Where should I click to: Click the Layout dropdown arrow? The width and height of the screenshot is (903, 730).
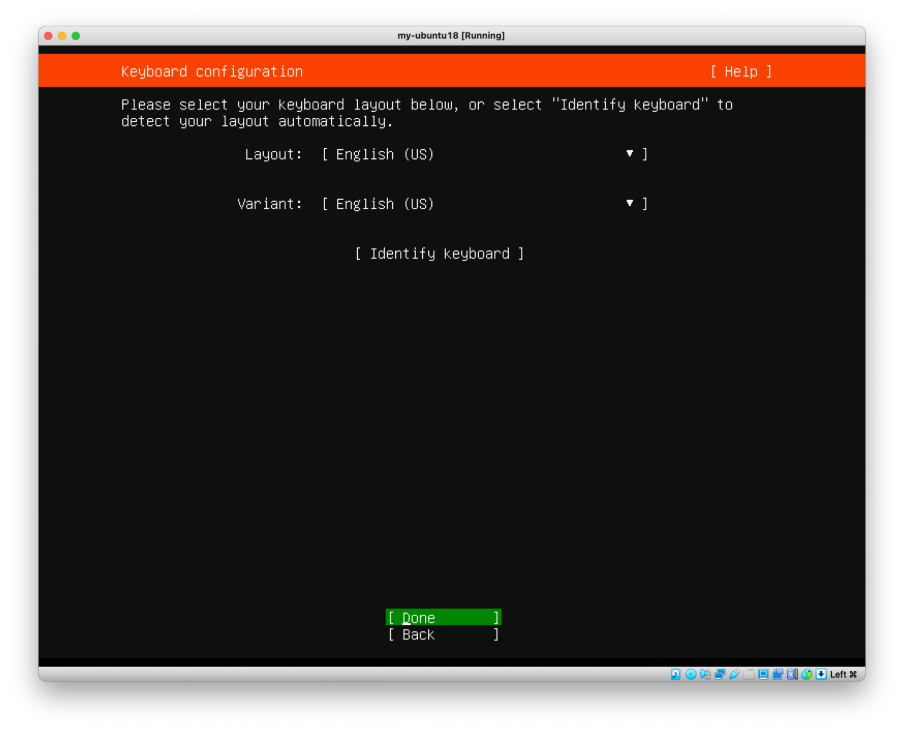pyautogui.click(x=629, y=153)
